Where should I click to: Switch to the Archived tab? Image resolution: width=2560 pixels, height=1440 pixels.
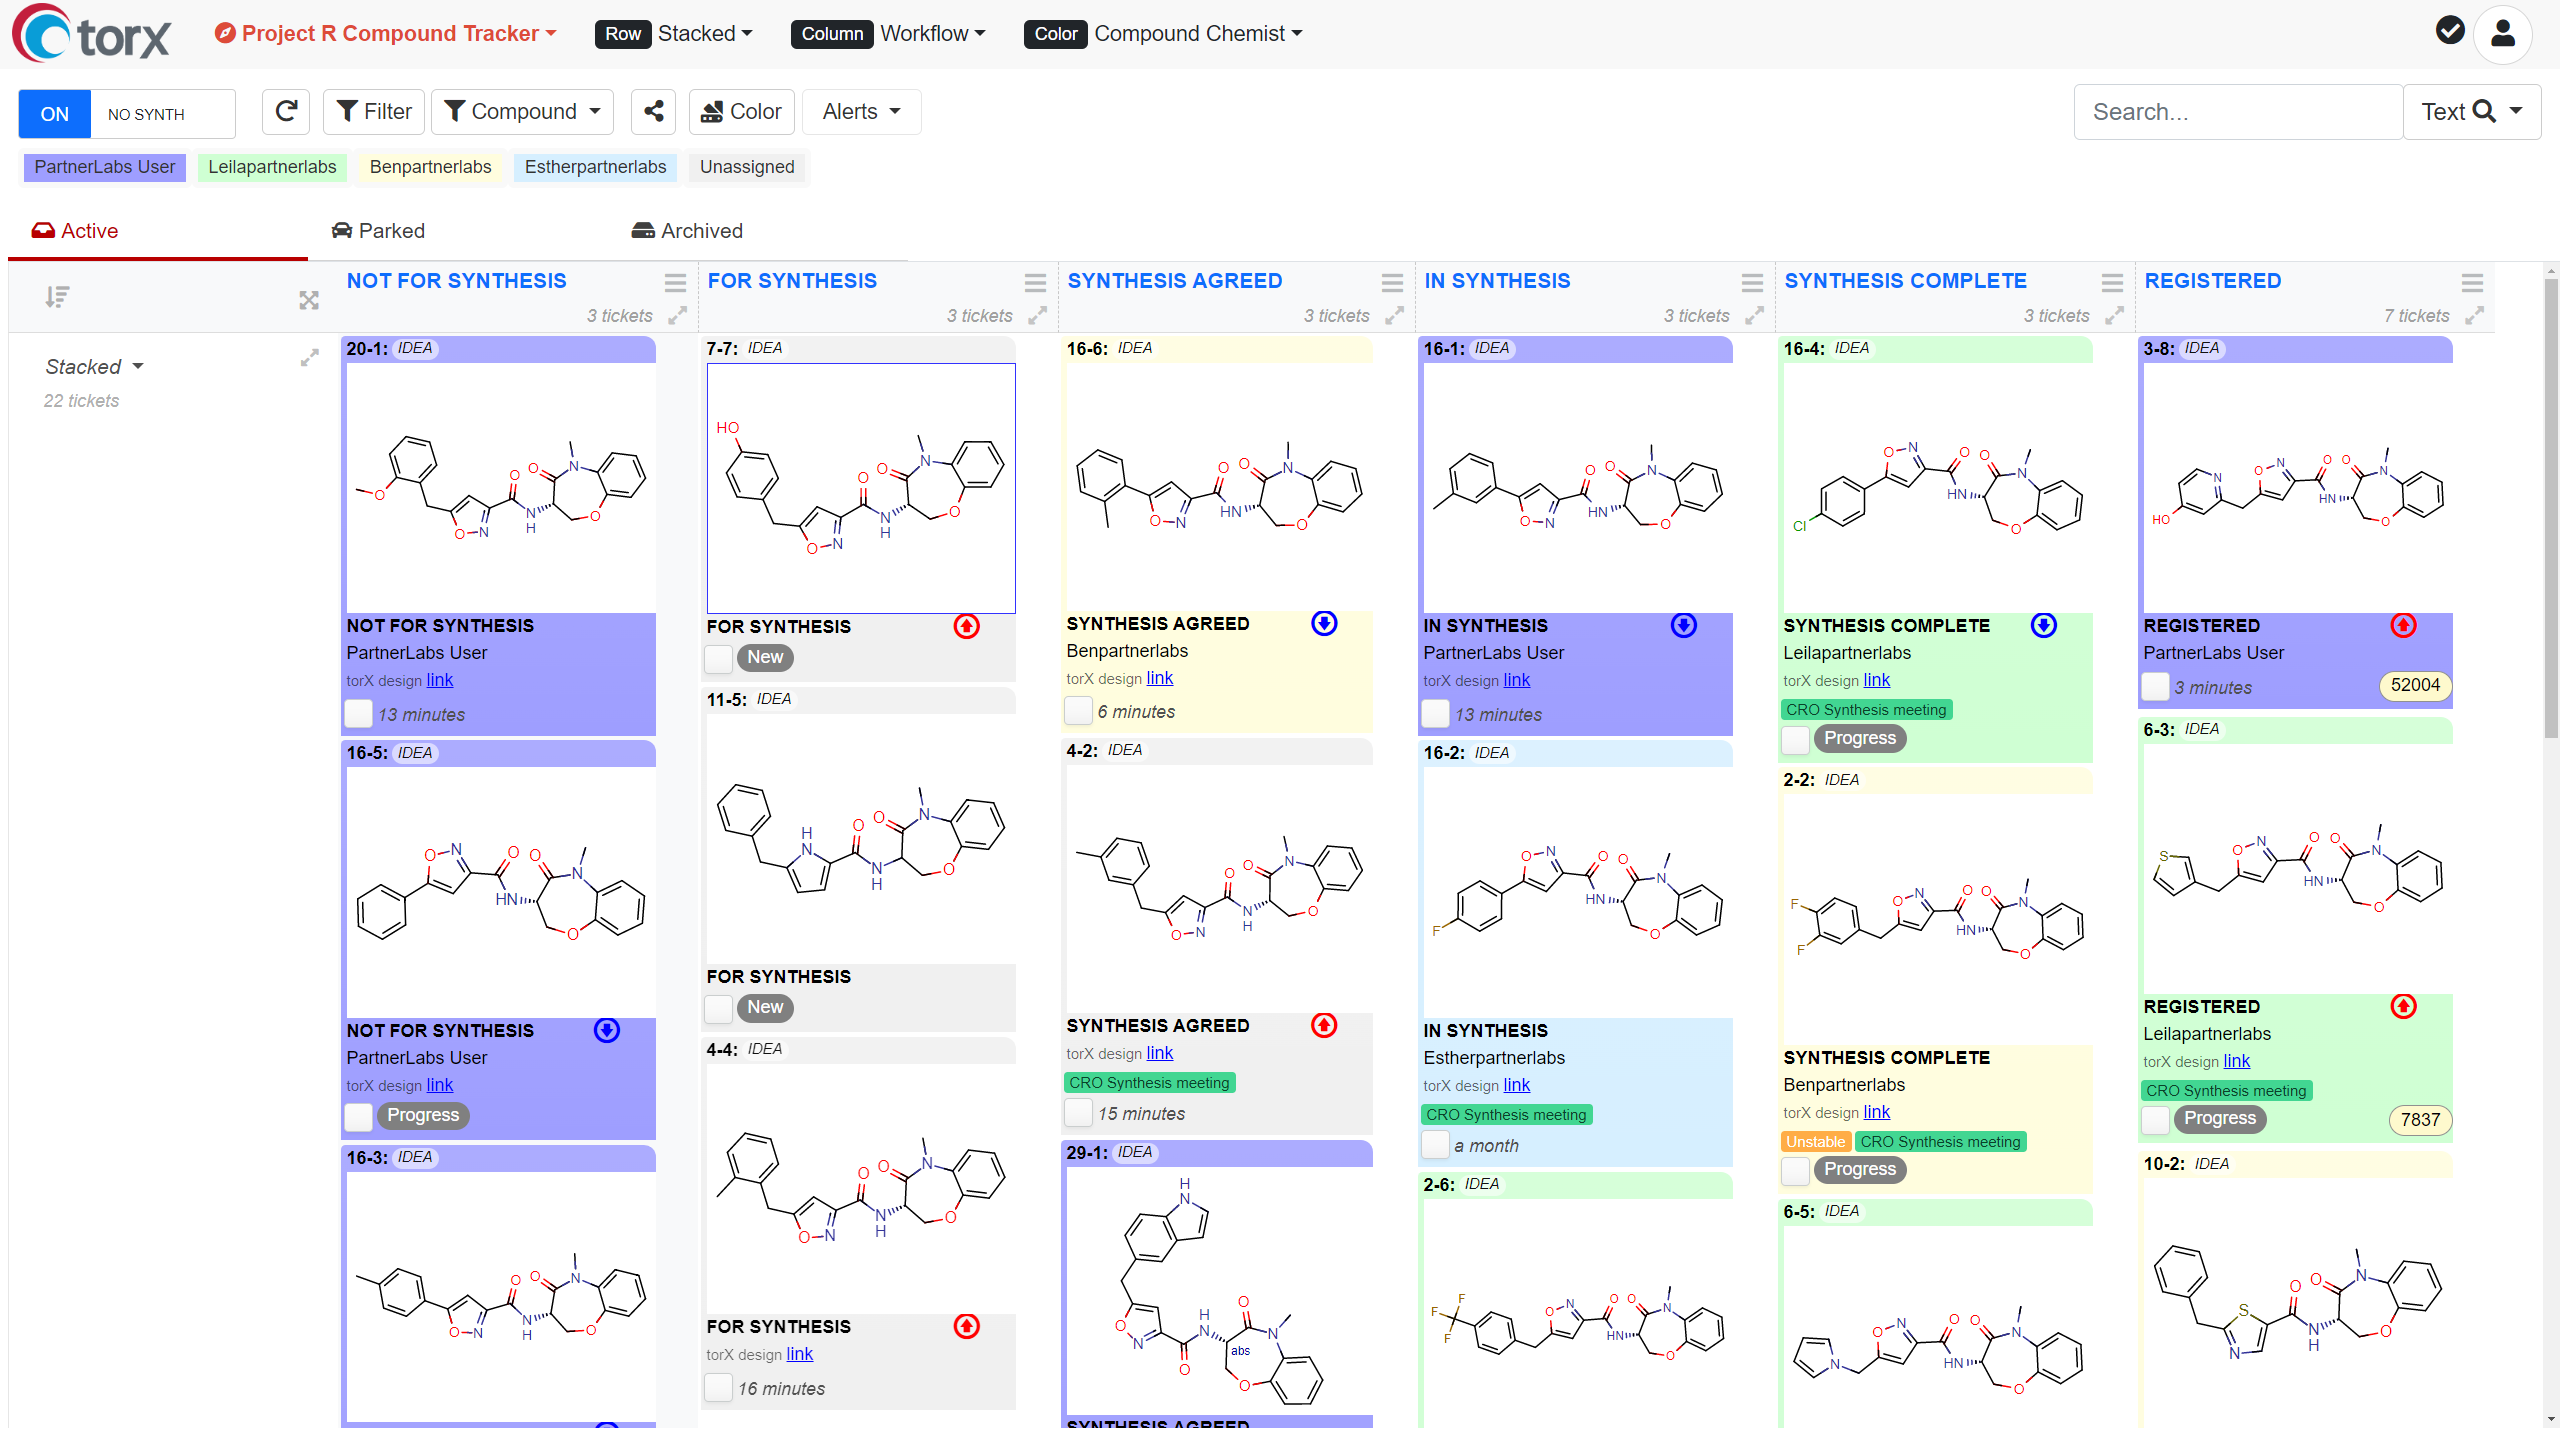pyautogui.click(x=687, y=231)
